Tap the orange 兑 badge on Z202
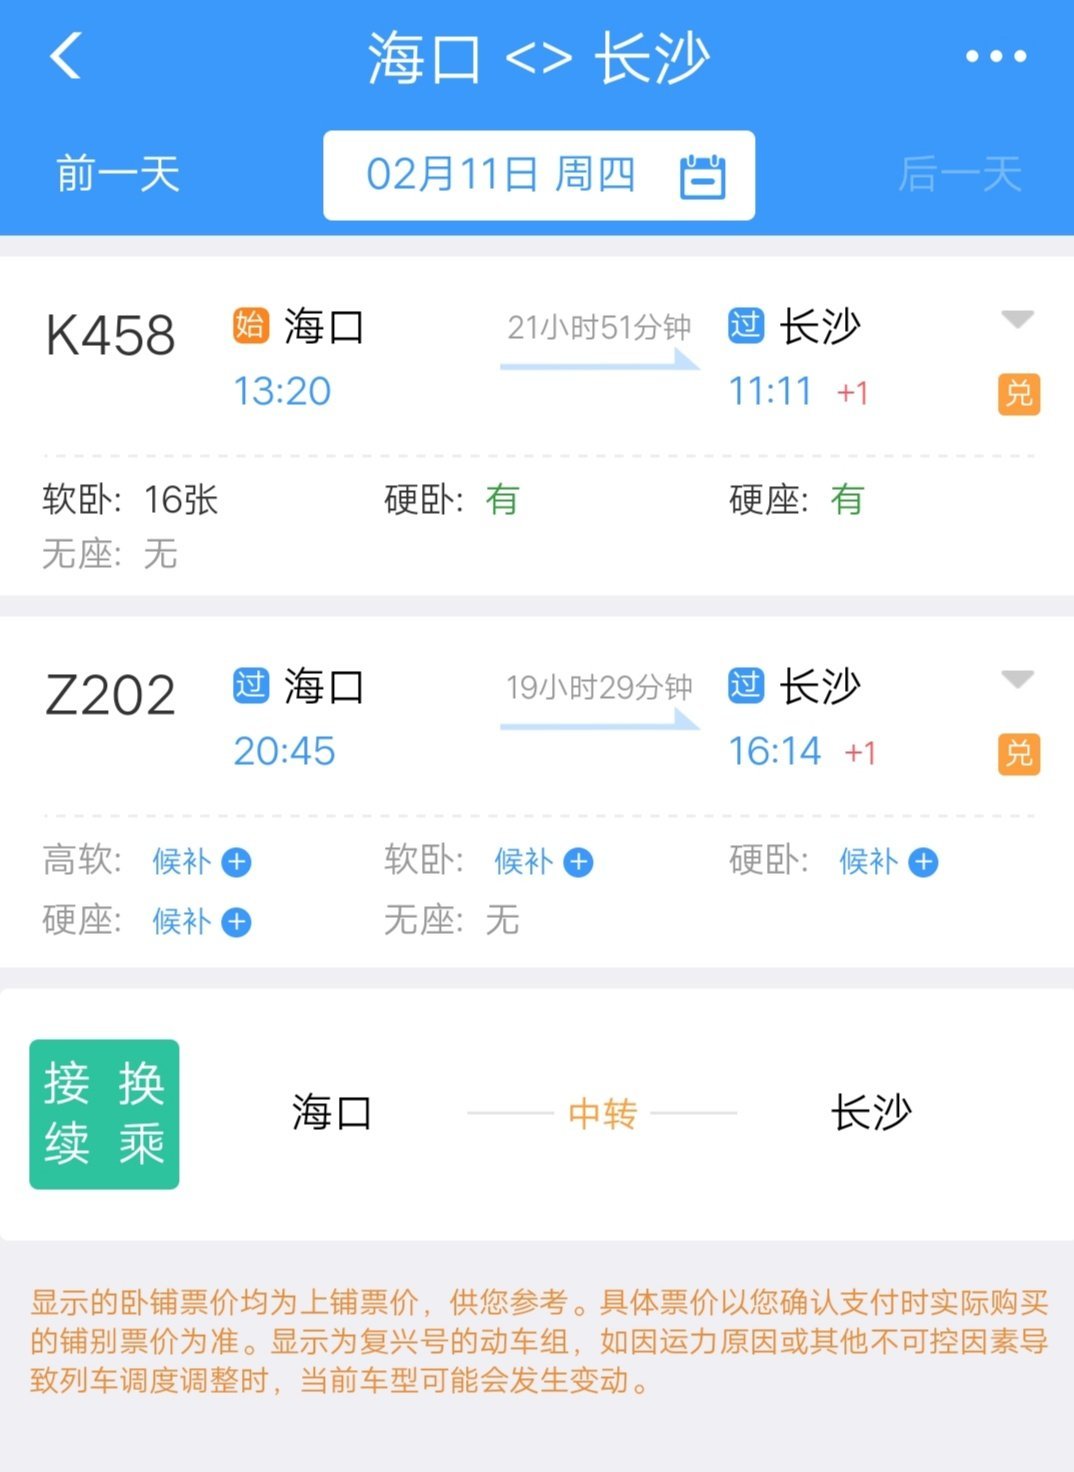 (1019, 753)
